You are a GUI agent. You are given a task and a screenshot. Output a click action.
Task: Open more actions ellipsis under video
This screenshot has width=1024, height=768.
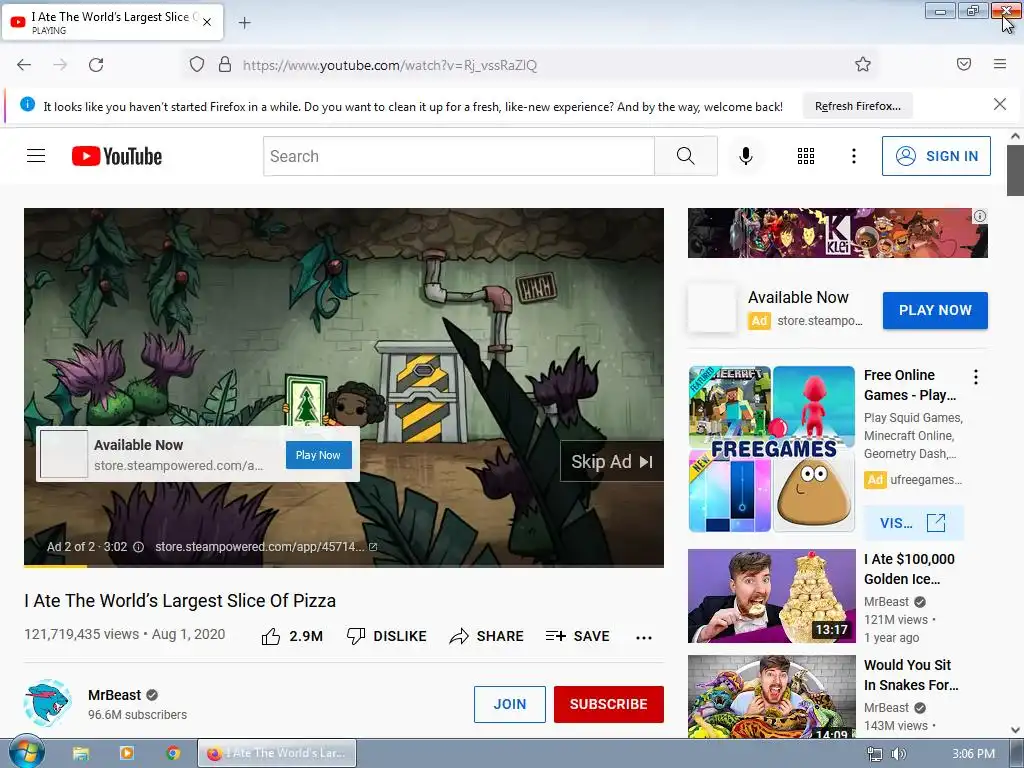coord(644,637)
